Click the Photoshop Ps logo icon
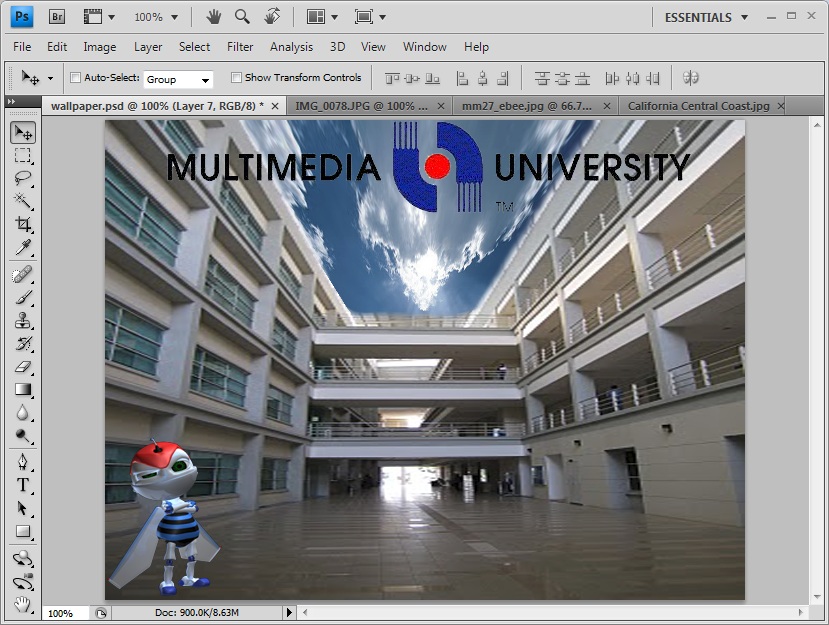 [x=22, y=17]
